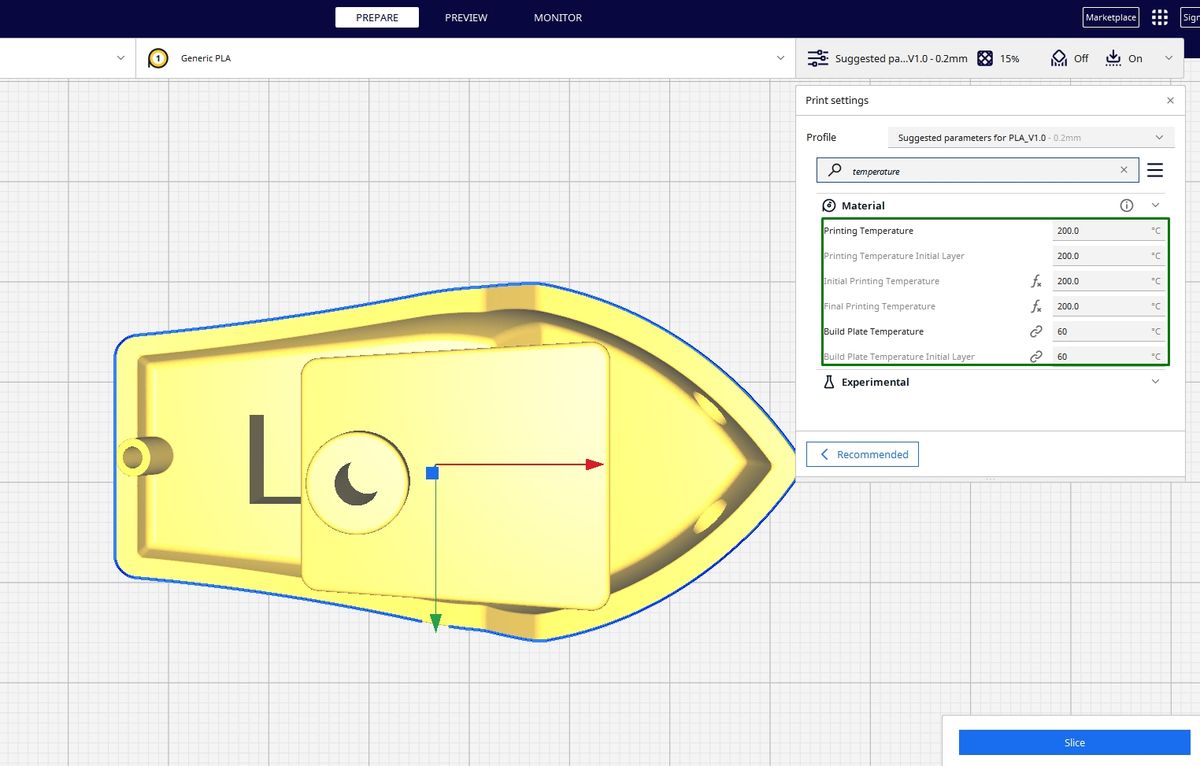Viewport: 1200px width, 766px height.
Task: Click the link icon next to Build Plate Temperature
Action: 1036,331
